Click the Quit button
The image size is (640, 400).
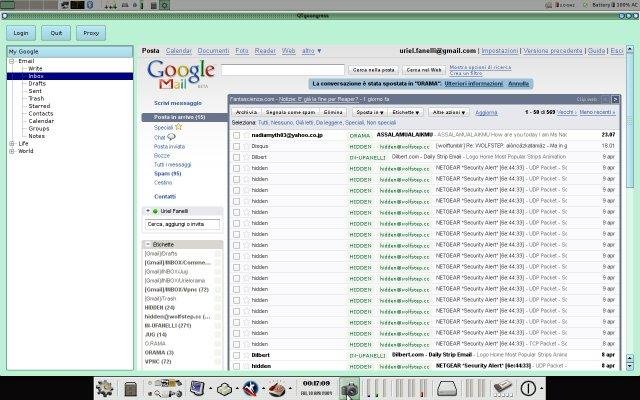point(56,33)
